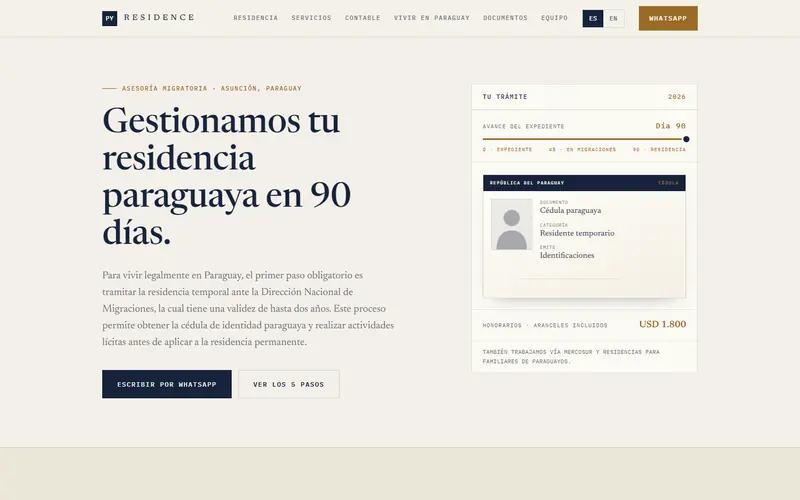Viewport: 800px width, 500px height.
Task: Open the Contable nav item
Action: click(x=362, y=18)
